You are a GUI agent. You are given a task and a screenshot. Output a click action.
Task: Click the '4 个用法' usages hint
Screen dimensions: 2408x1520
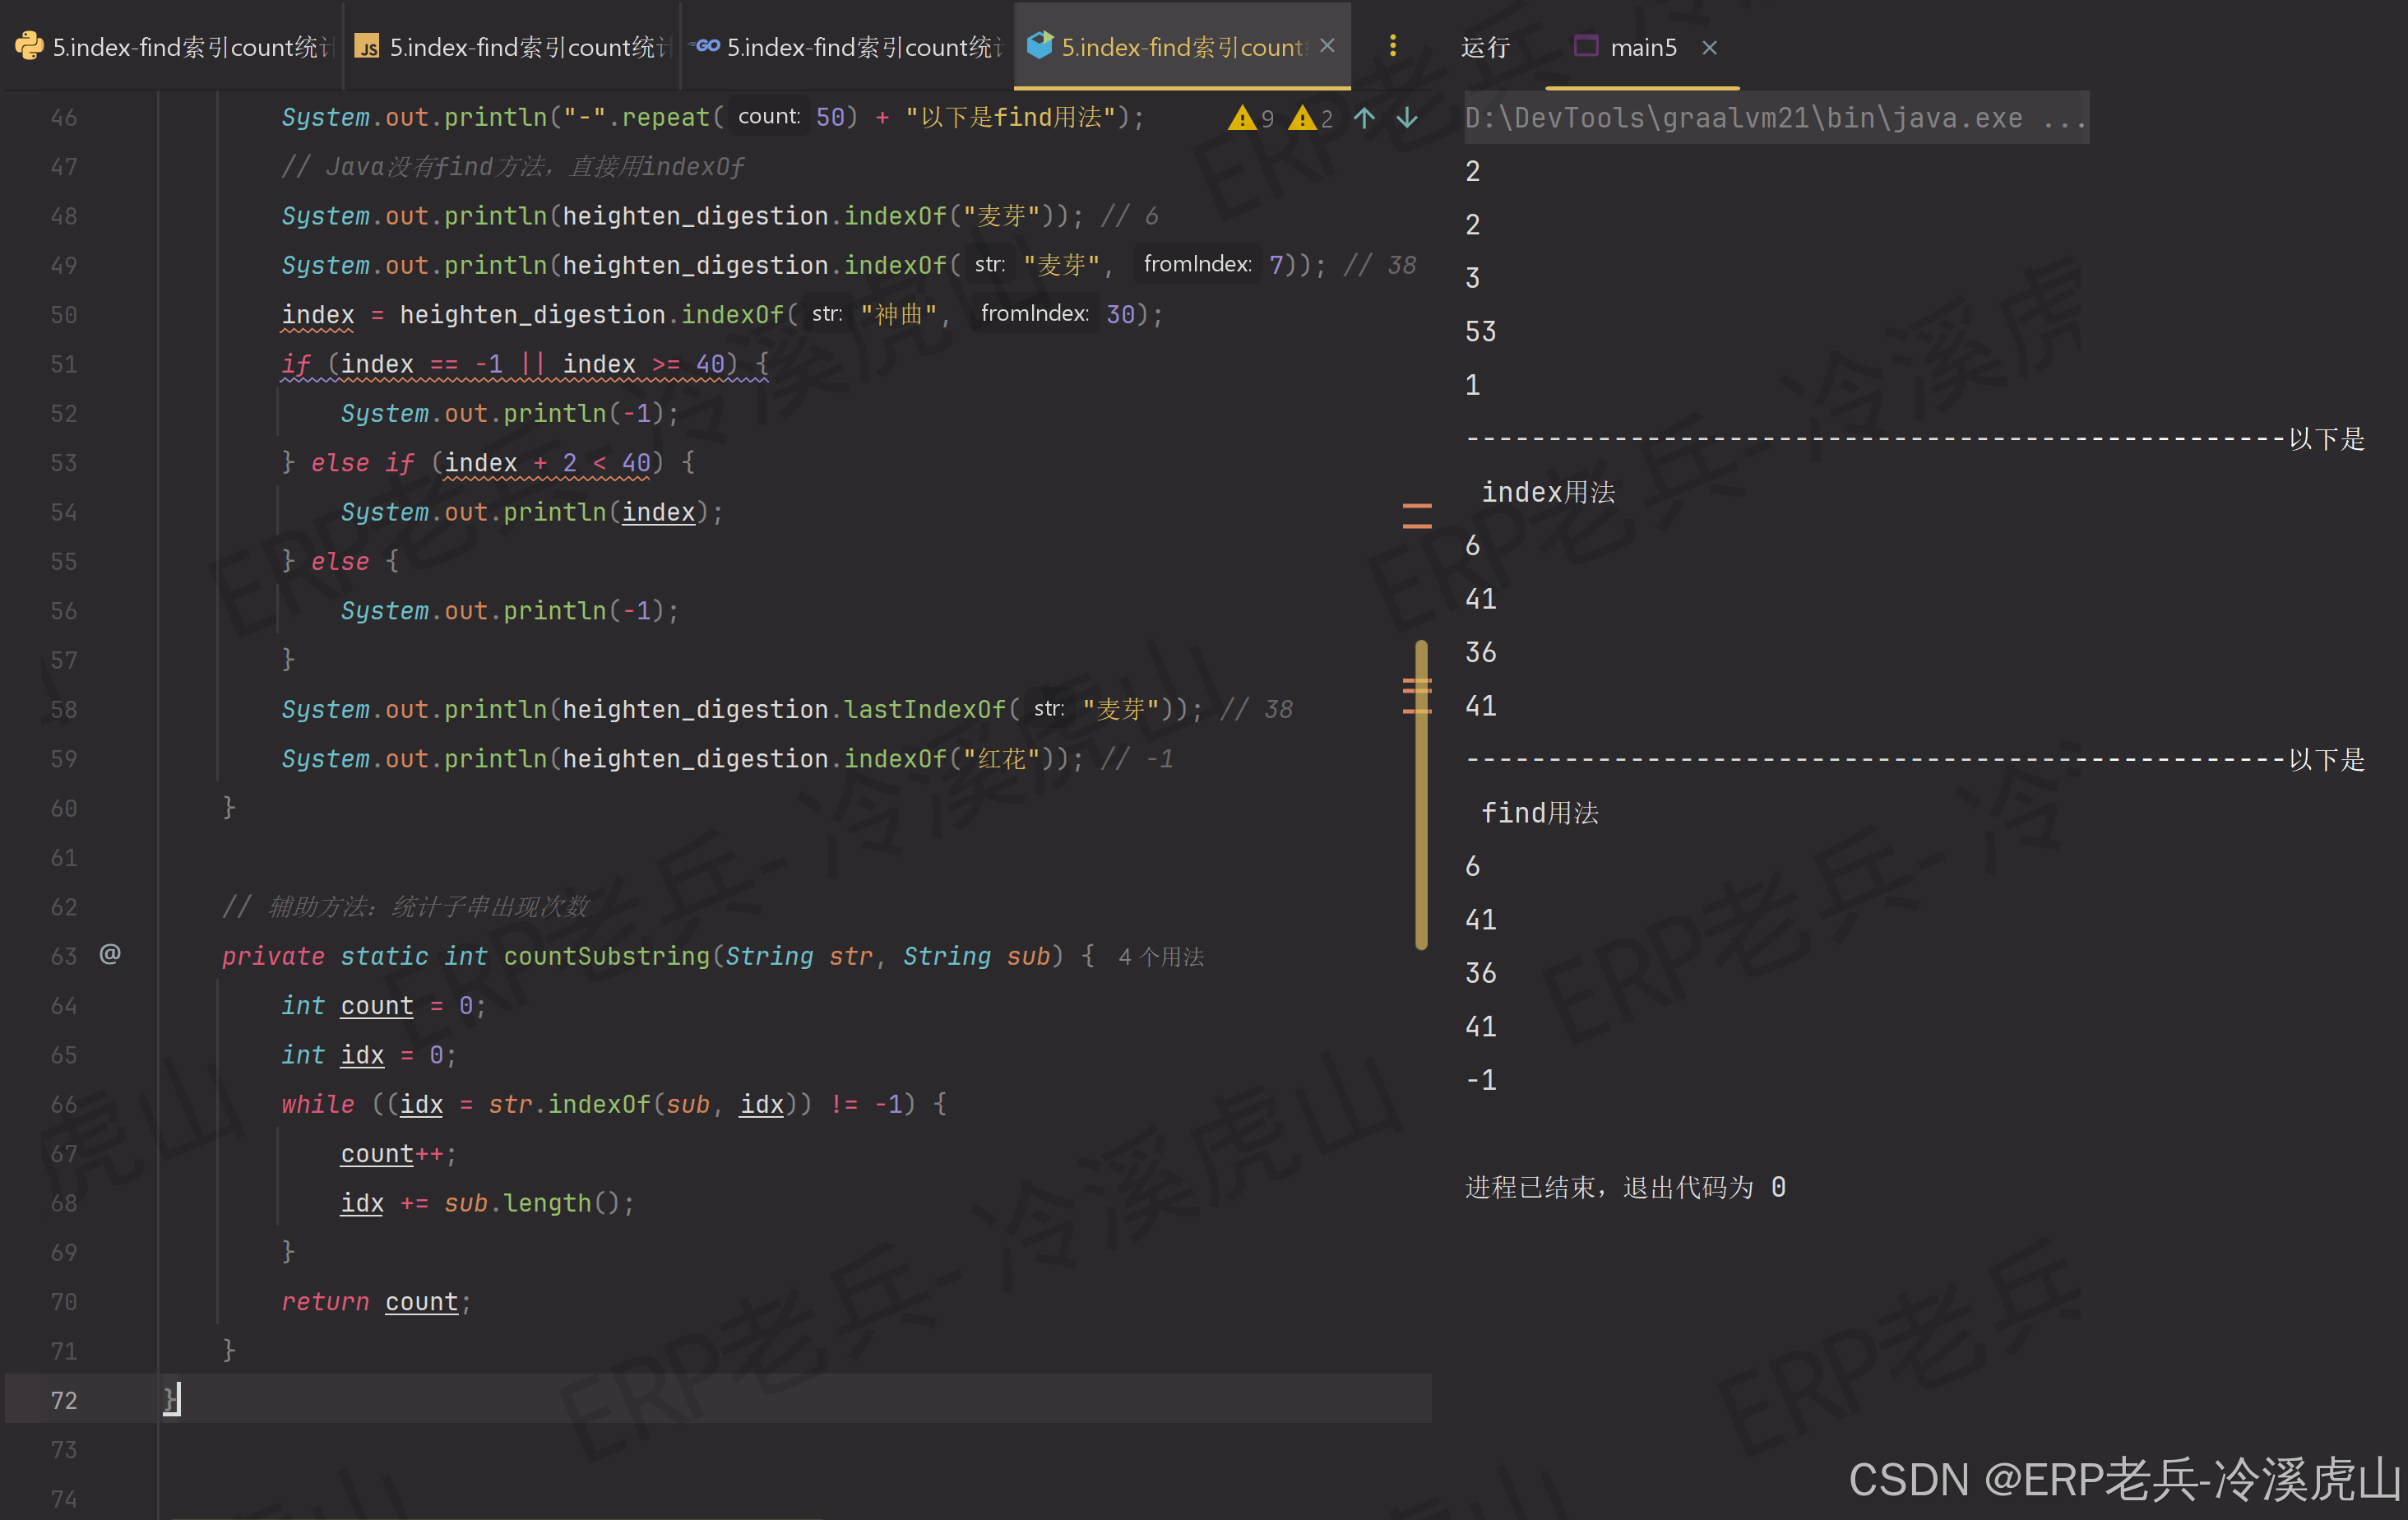click(x=1161, y=957)
